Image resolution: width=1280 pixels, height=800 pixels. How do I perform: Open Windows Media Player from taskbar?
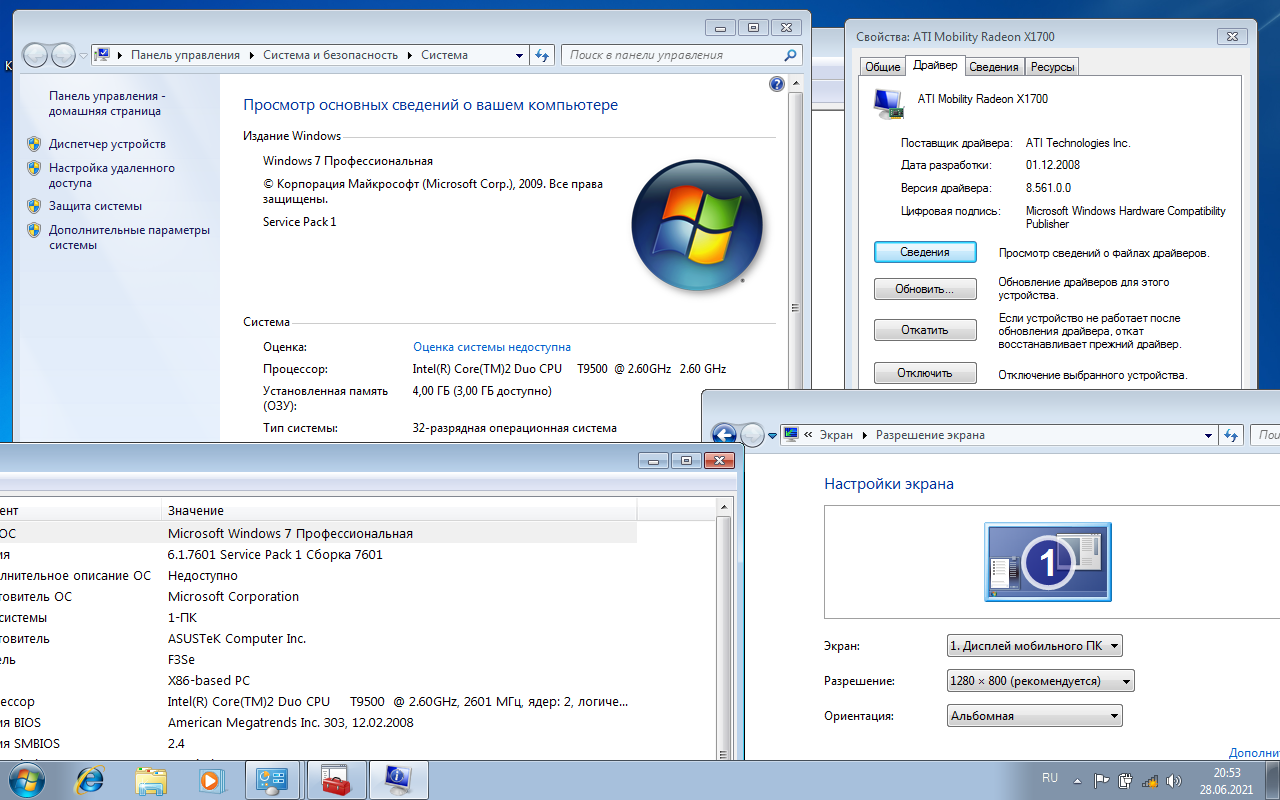point(211,779)
